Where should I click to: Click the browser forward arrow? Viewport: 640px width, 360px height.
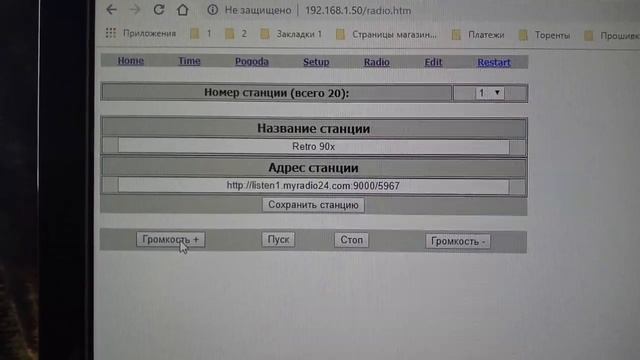pos(135,9)
